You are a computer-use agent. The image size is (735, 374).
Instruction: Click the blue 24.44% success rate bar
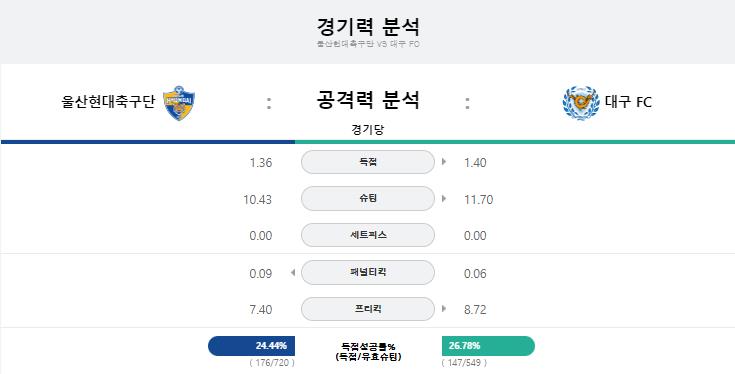pos(252,346)
